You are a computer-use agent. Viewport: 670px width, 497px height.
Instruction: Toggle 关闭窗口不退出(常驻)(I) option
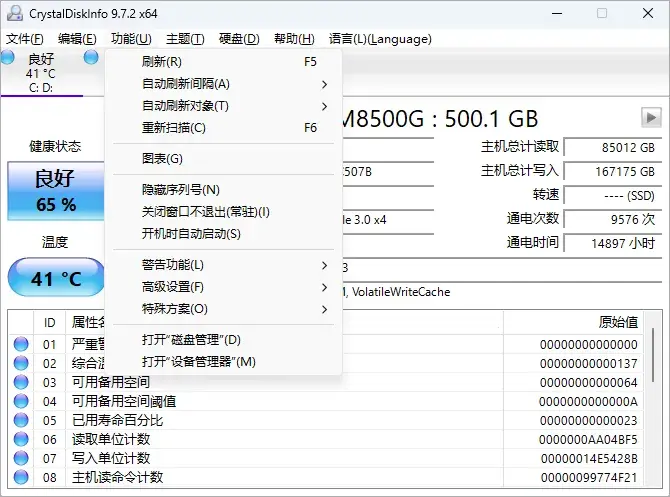click(223, 212)
